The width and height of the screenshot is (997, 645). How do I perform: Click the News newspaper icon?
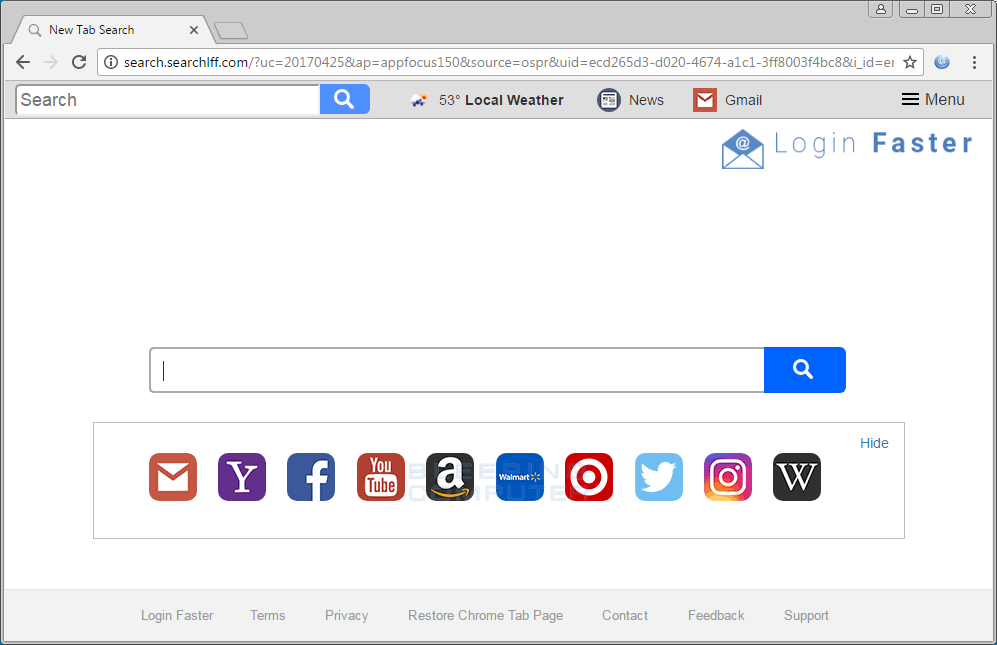pyautogui.click(x=609, y=100)
